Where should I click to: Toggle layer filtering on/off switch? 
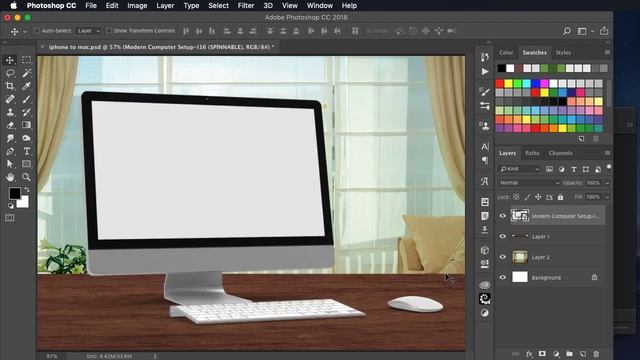(609, 167)
